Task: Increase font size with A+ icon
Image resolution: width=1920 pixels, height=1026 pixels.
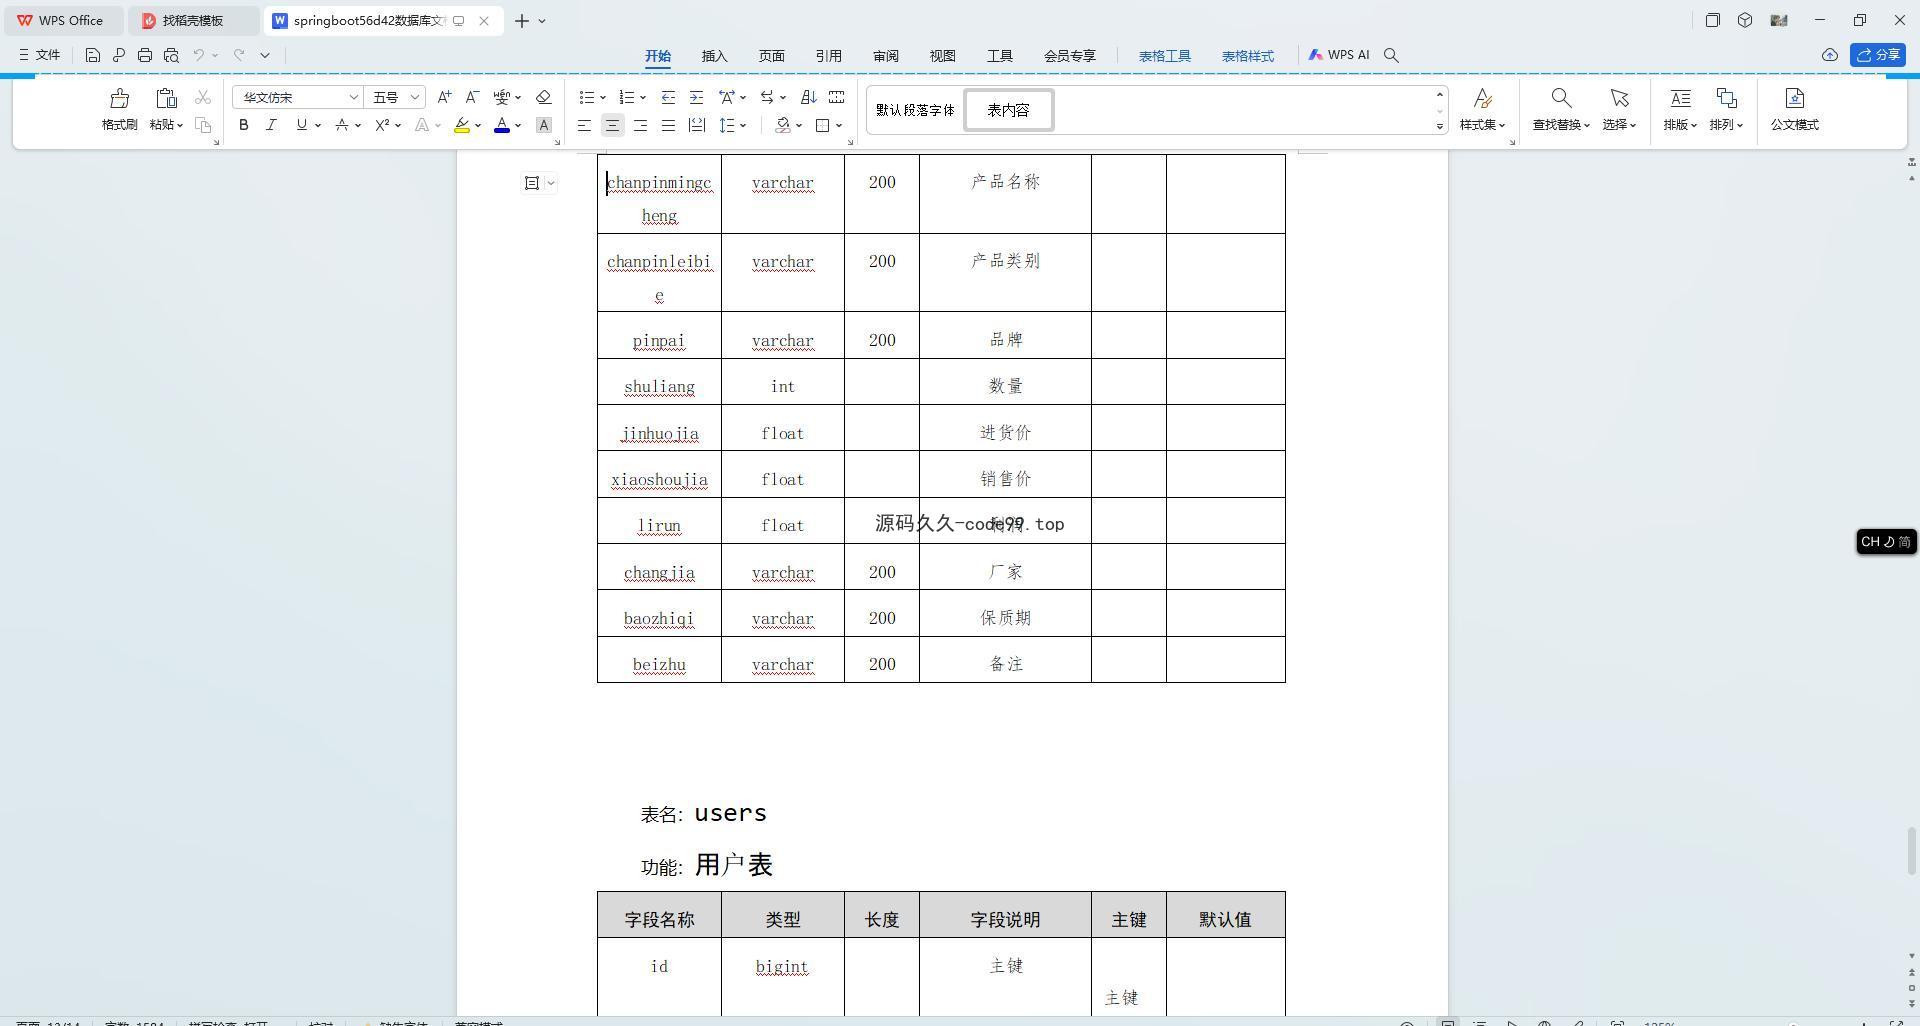Action: (444, 97)
